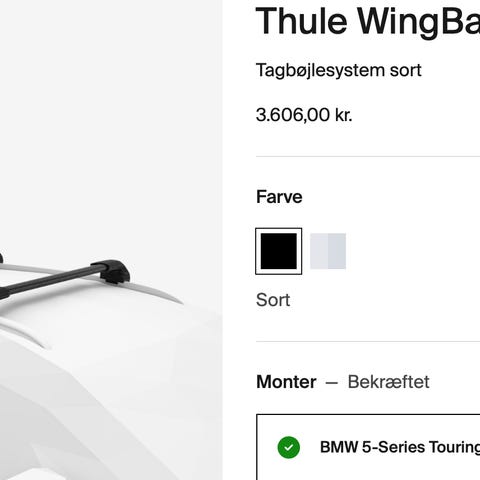Click the Thule WingBar product title

(x=368, y=21)
